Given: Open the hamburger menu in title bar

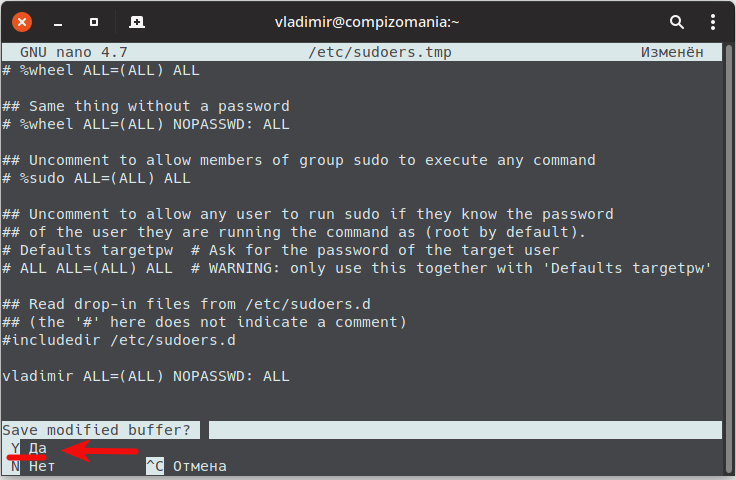Looking at the screenshot, I should (x=712, y=21).
